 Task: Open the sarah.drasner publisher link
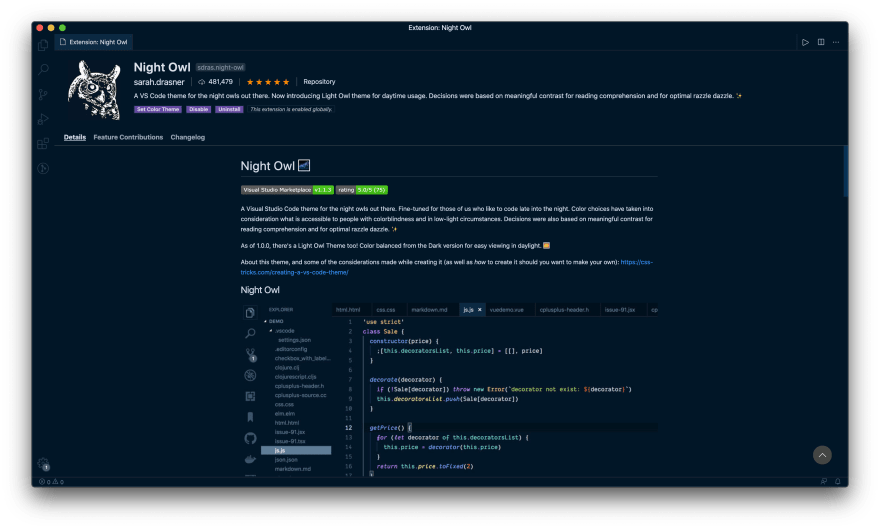tap(159, 82)
